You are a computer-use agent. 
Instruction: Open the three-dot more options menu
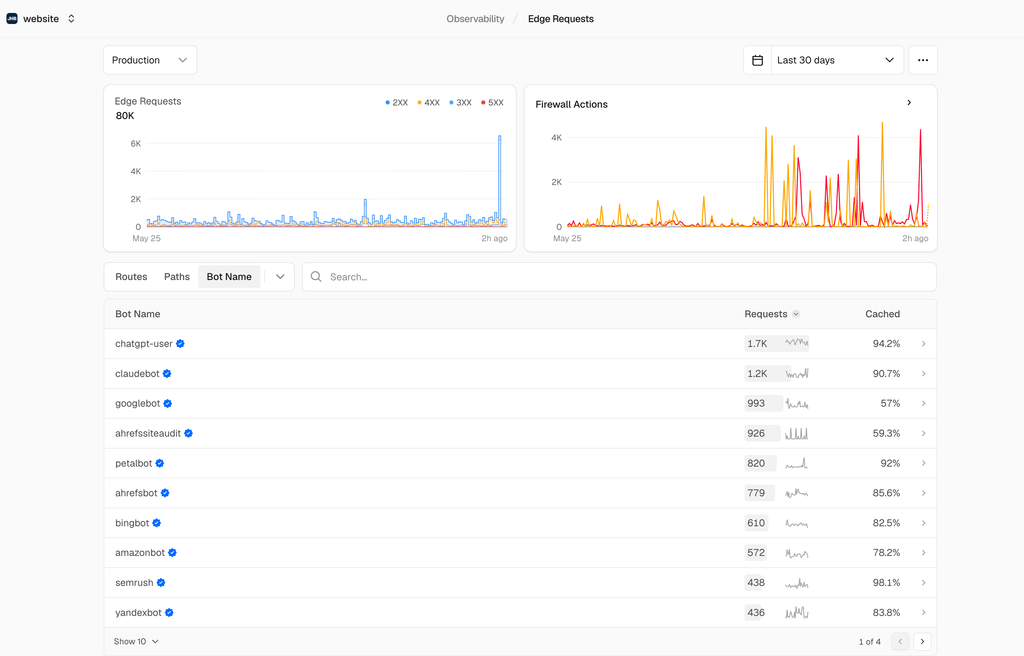click(923, 60)
